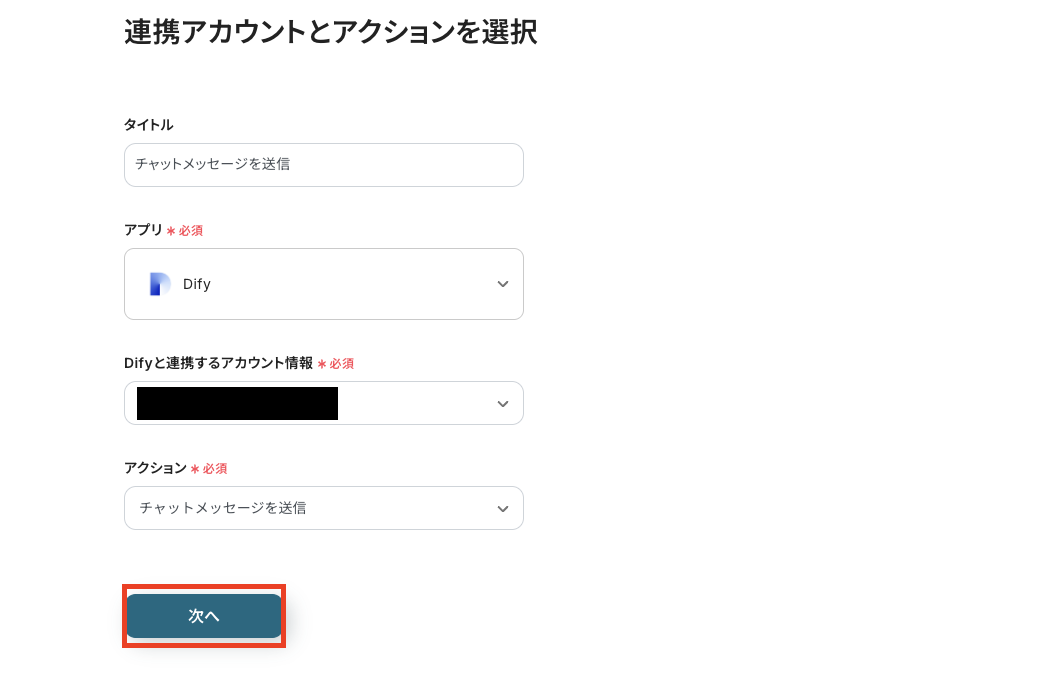Click the Dify label text in the app selector
Viewport: 1044px width, 680px height.
197,284
